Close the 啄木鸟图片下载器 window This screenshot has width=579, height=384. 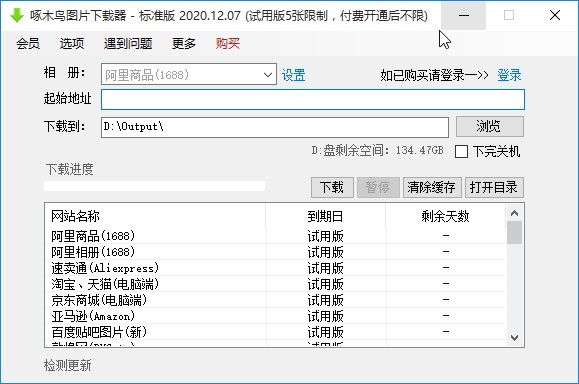555,16
